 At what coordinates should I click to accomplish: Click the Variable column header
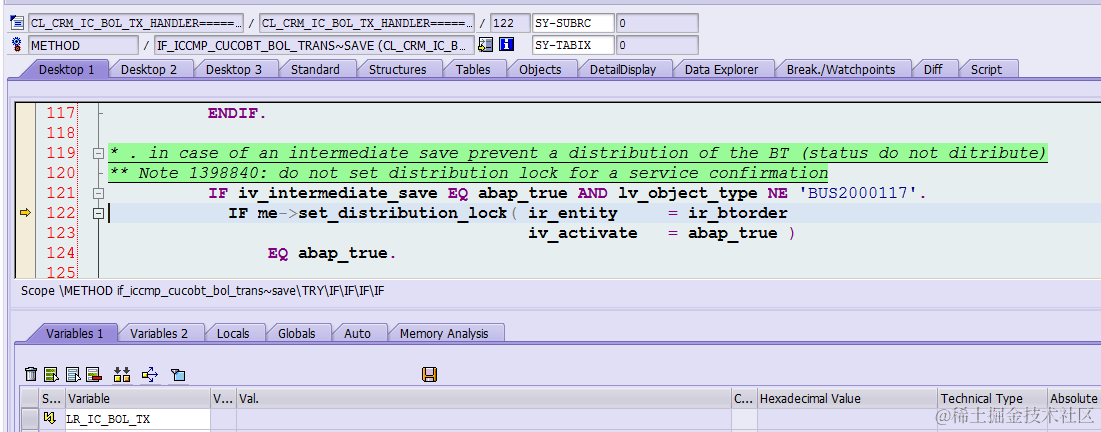pyautogui.click(x=138, y=398)
